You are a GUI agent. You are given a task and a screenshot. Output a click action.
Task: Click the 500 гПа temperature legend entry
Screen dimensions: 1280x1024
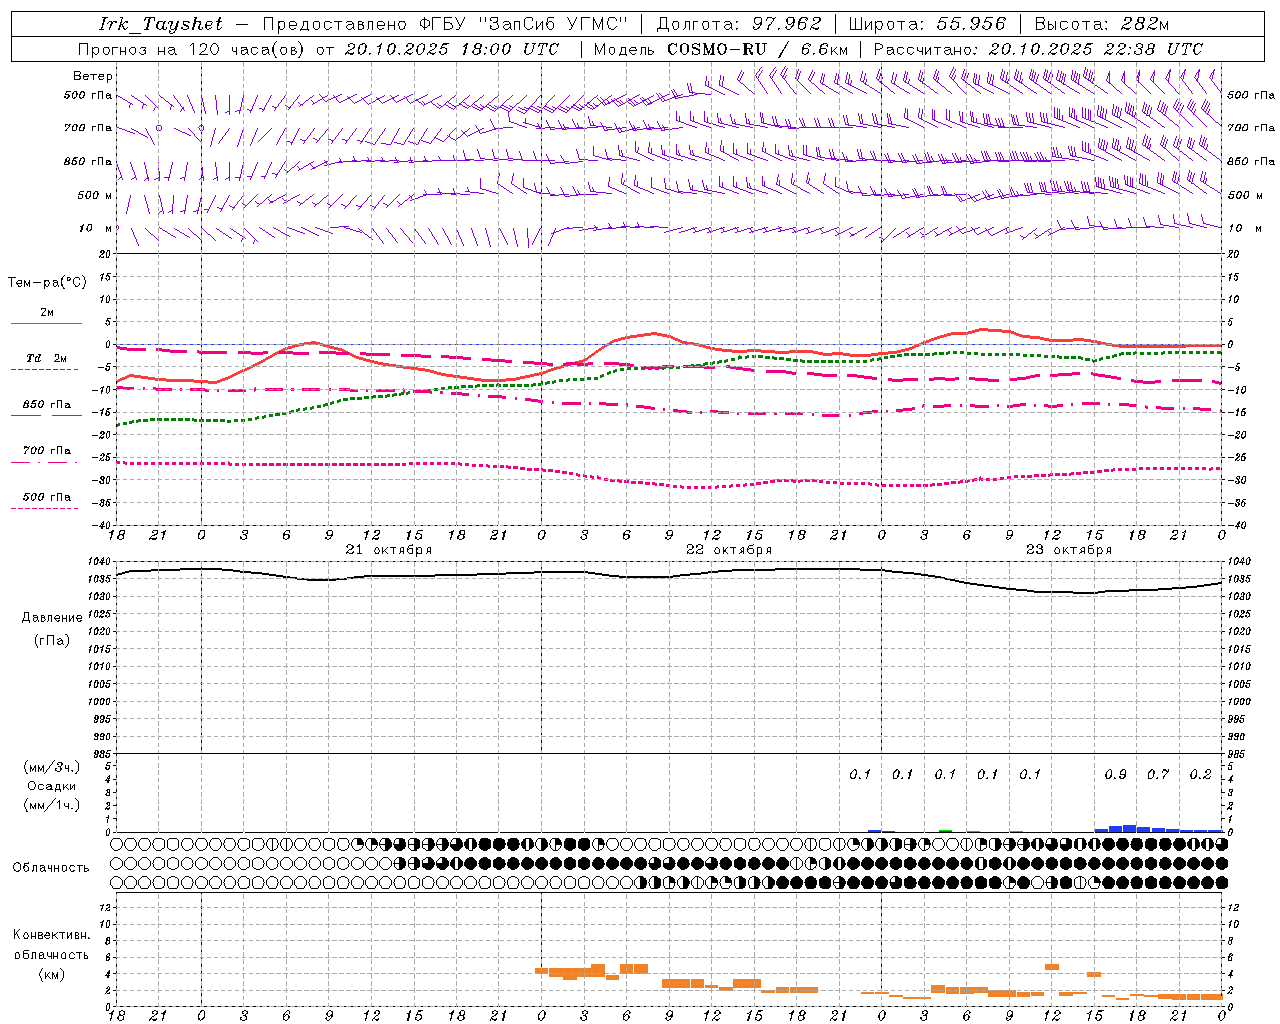point(47,497)
